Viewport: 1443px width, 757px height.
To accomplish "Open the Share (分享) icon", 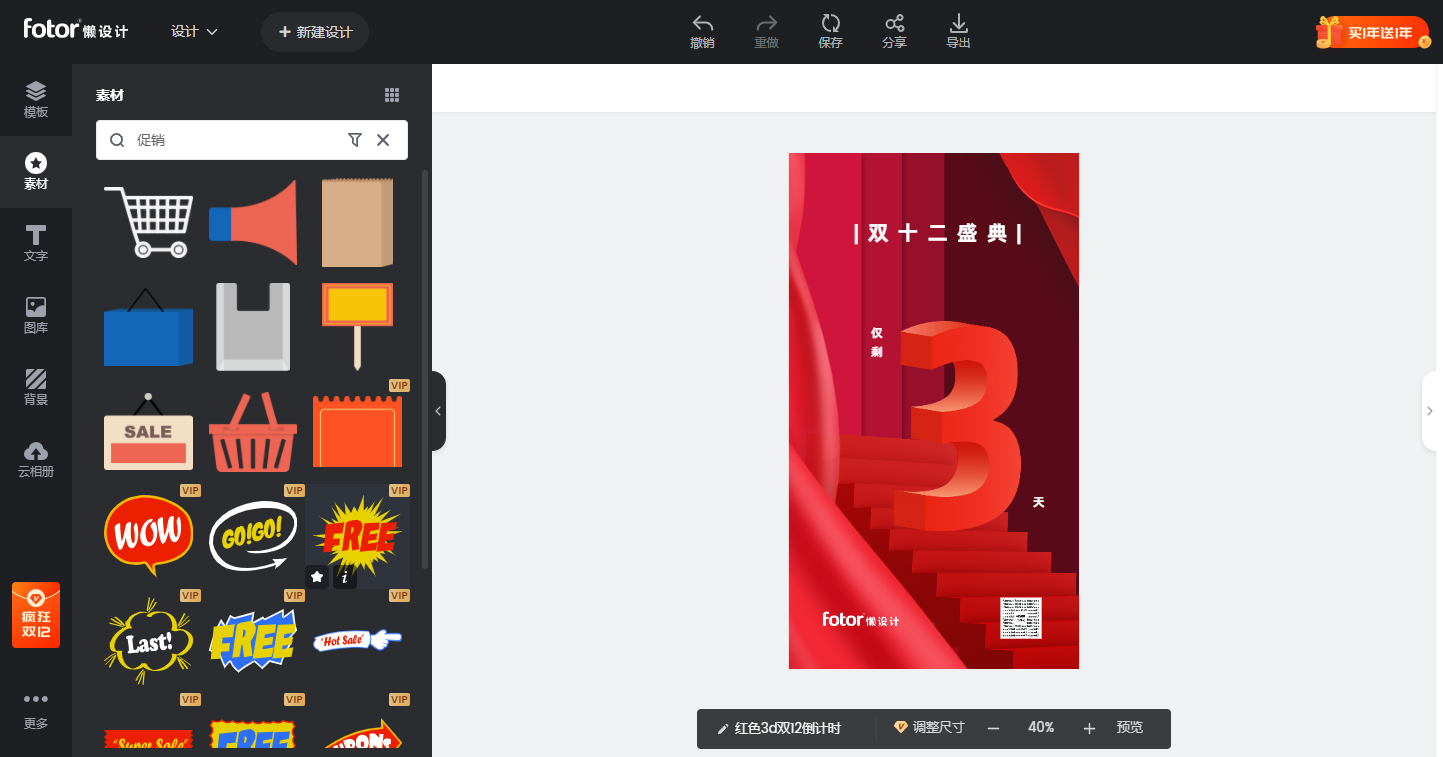I will pos(894,24).
